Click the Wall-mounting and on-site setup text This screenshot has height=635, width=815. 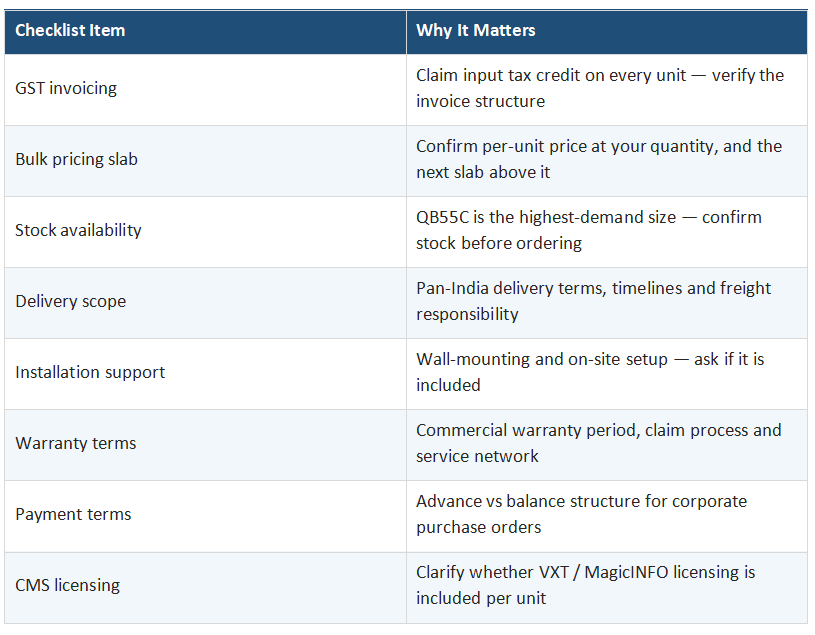pyautogui.click(x=590, y=372)
